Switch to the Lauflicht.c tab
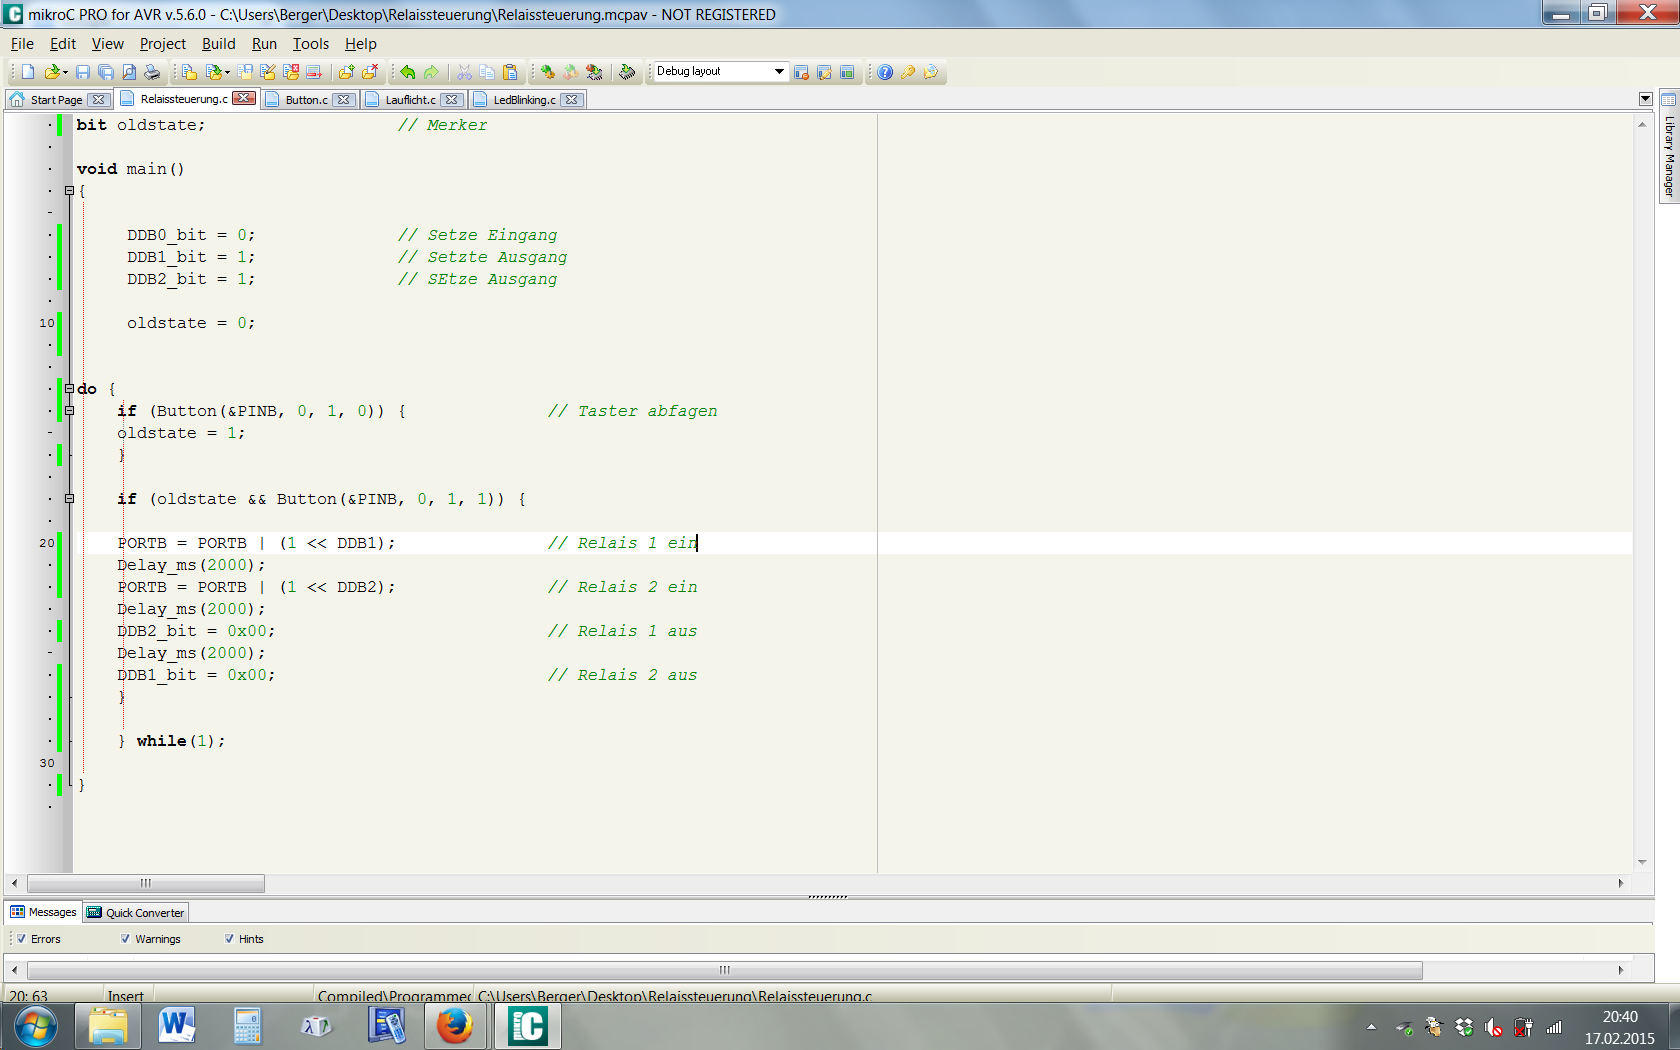 [x=410, y=100]
